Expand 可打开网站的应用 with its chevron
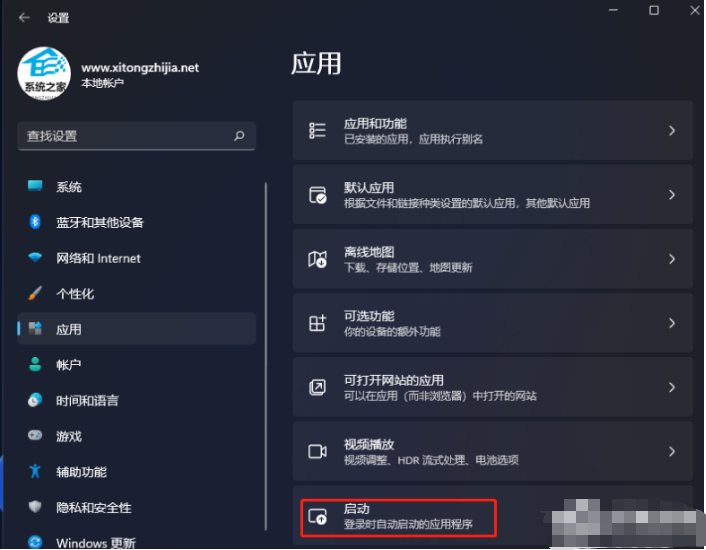706x550 pixels. coord(672,387)
